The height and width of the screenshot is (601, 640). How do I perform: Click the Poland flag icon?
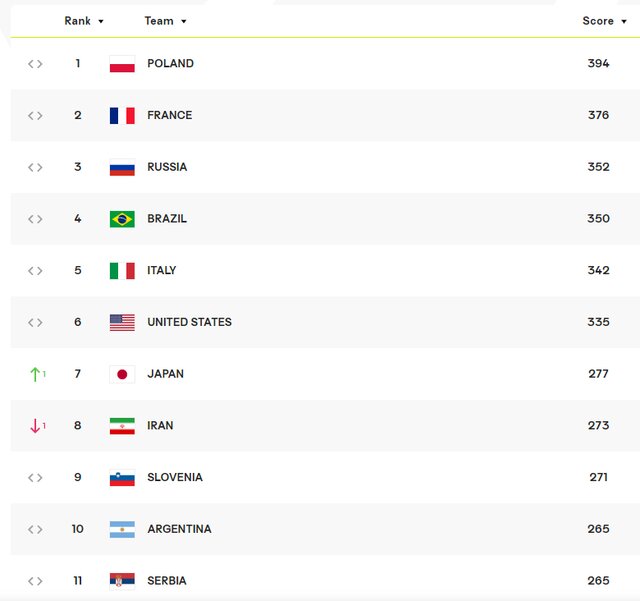pyautogui.click(x=122, y=64)
